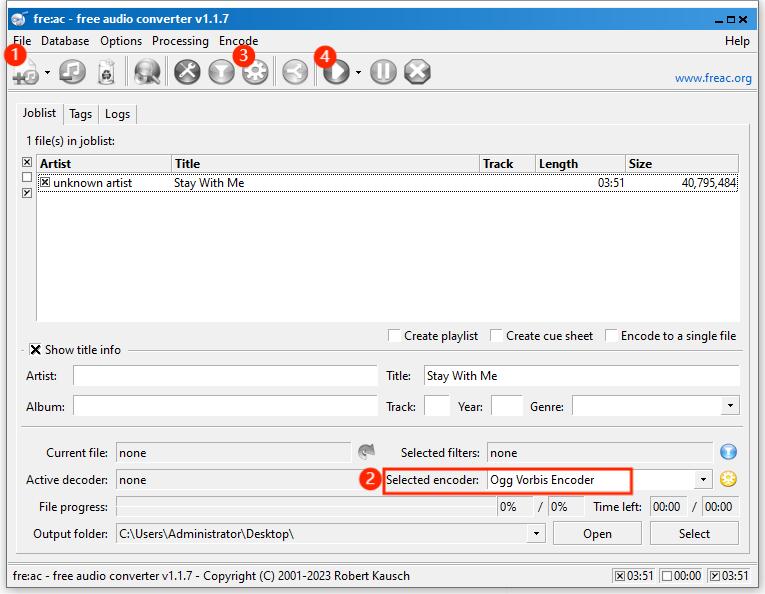Add audio CD contents to joblist
Screen dimensions: 765x594
pos(72,72)
